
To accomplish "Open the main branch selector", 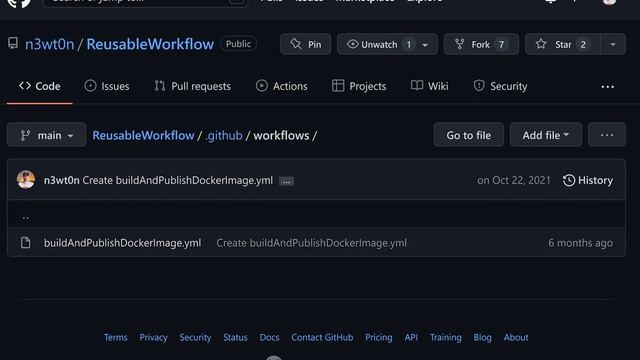I will click(x=47, y=135).
